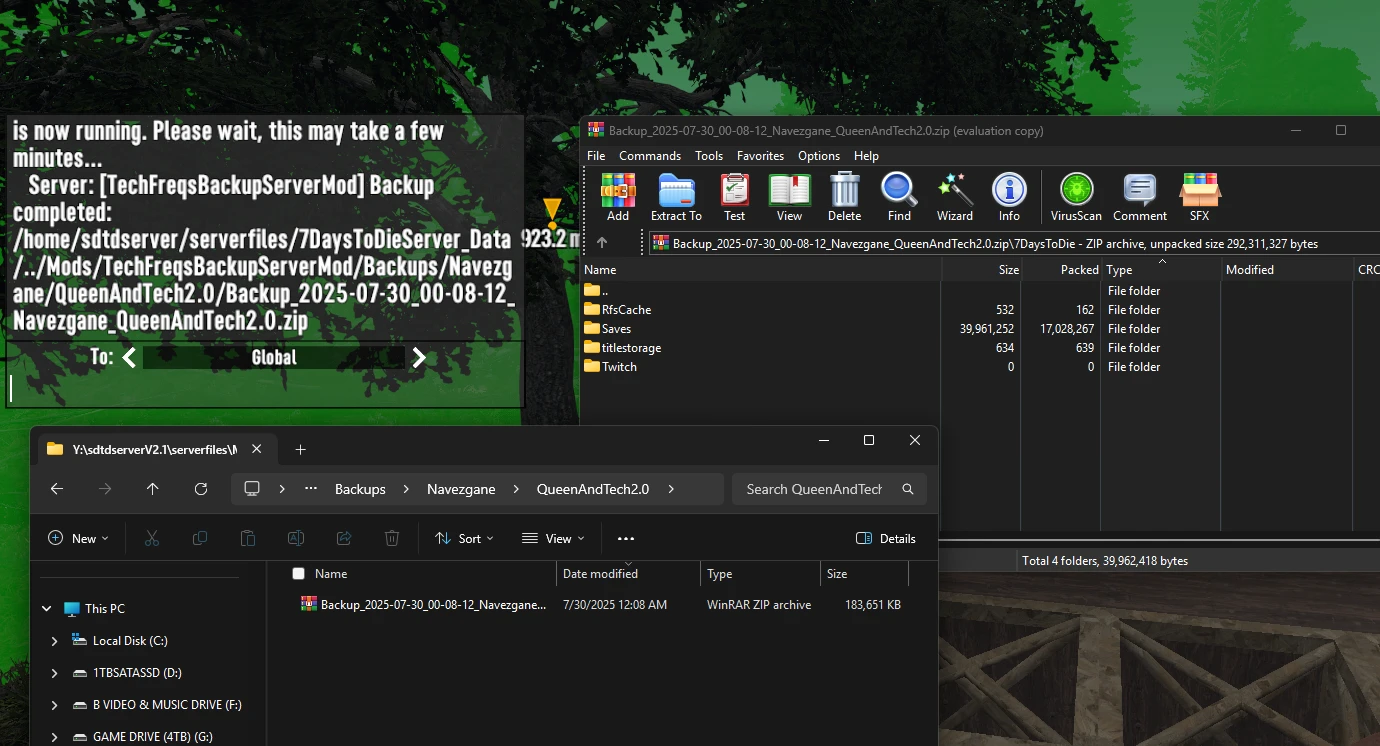1380x746 pixels.
Task: Click the Rename icon in Explorer toolbar
Action: pyautogui.click(x=296, y=538)
